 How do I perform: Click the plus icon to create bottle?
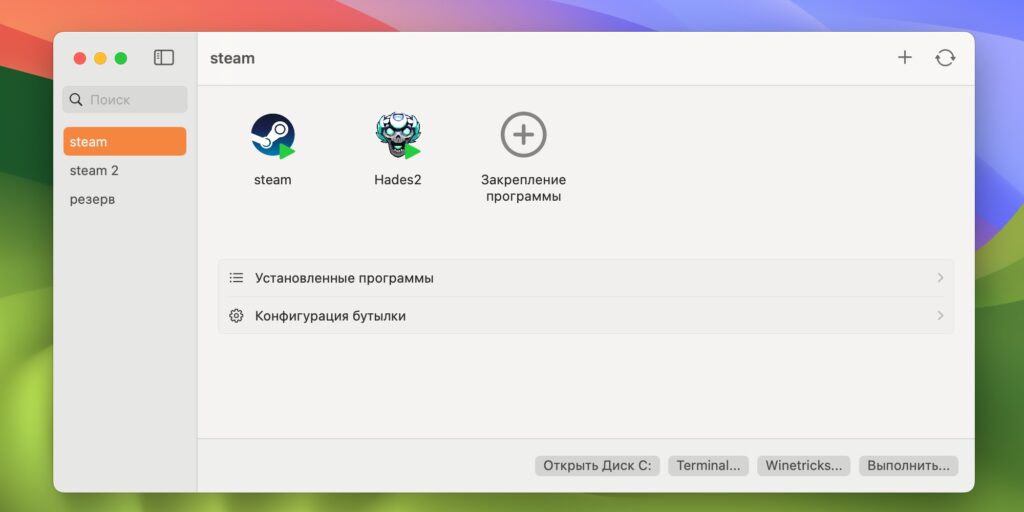point(904,57)
